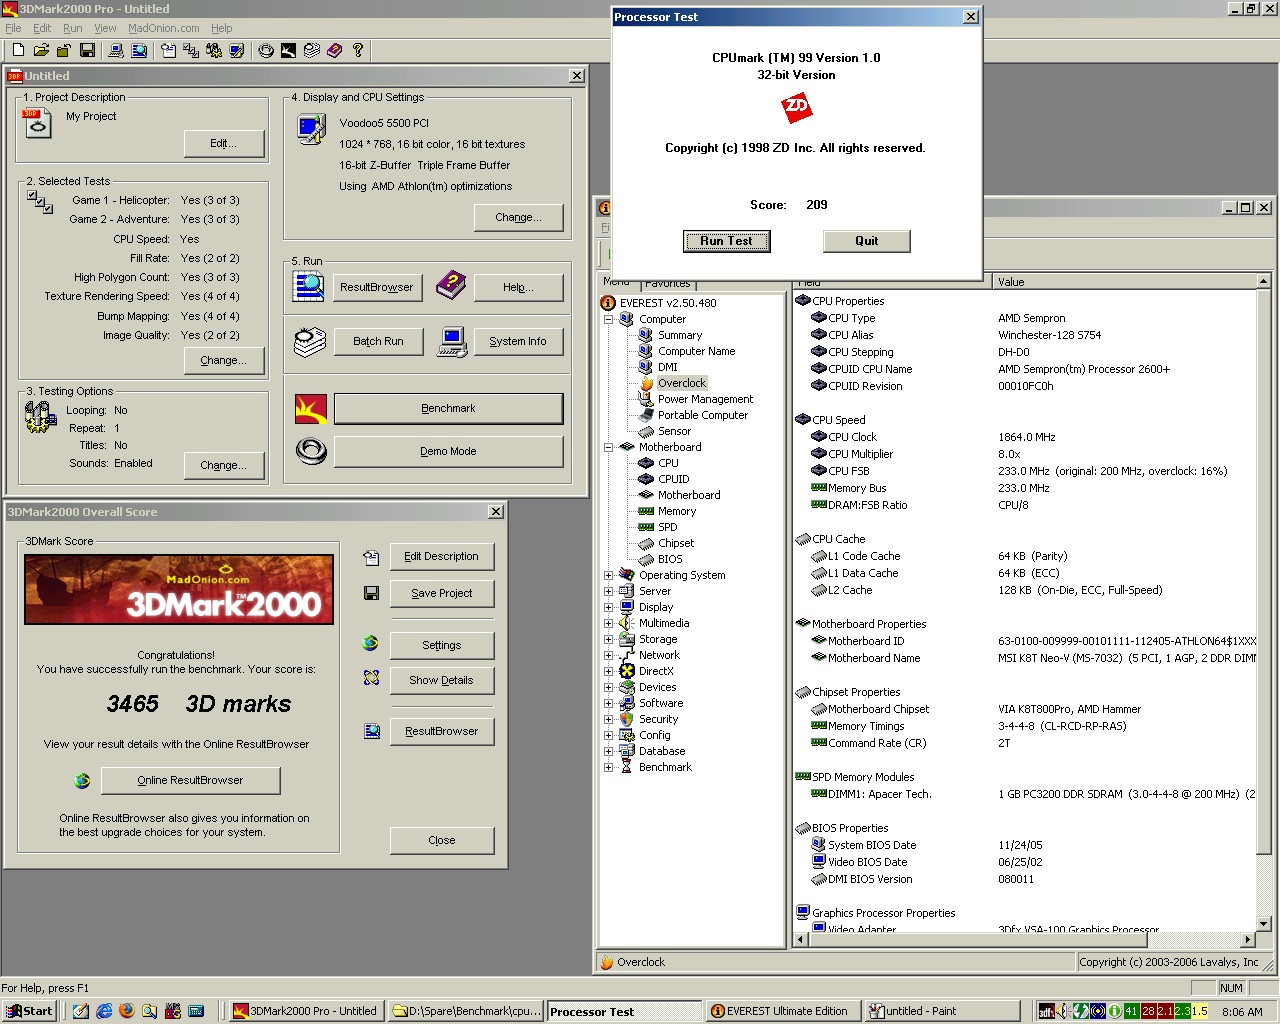The height and width of the screenshot is (1024, 1280).
Task: Open the File menu in 3DMark2000
Action: tap(13, 28)
